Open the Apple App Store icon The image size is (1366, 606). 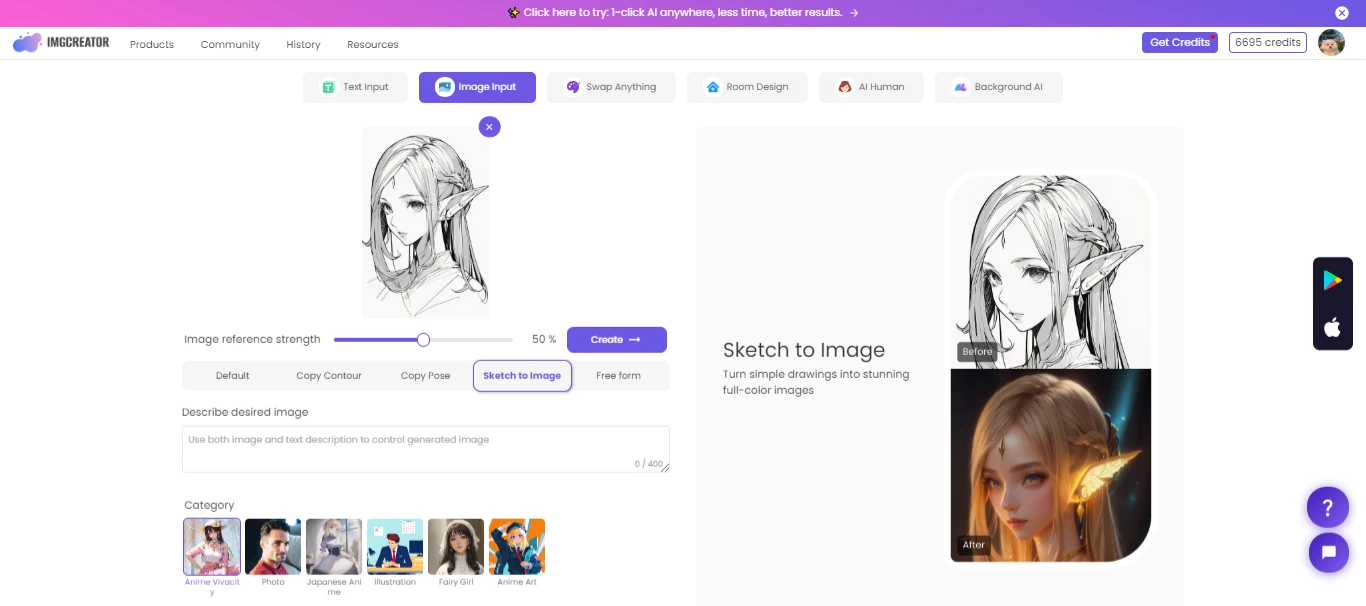point(1332,327)
